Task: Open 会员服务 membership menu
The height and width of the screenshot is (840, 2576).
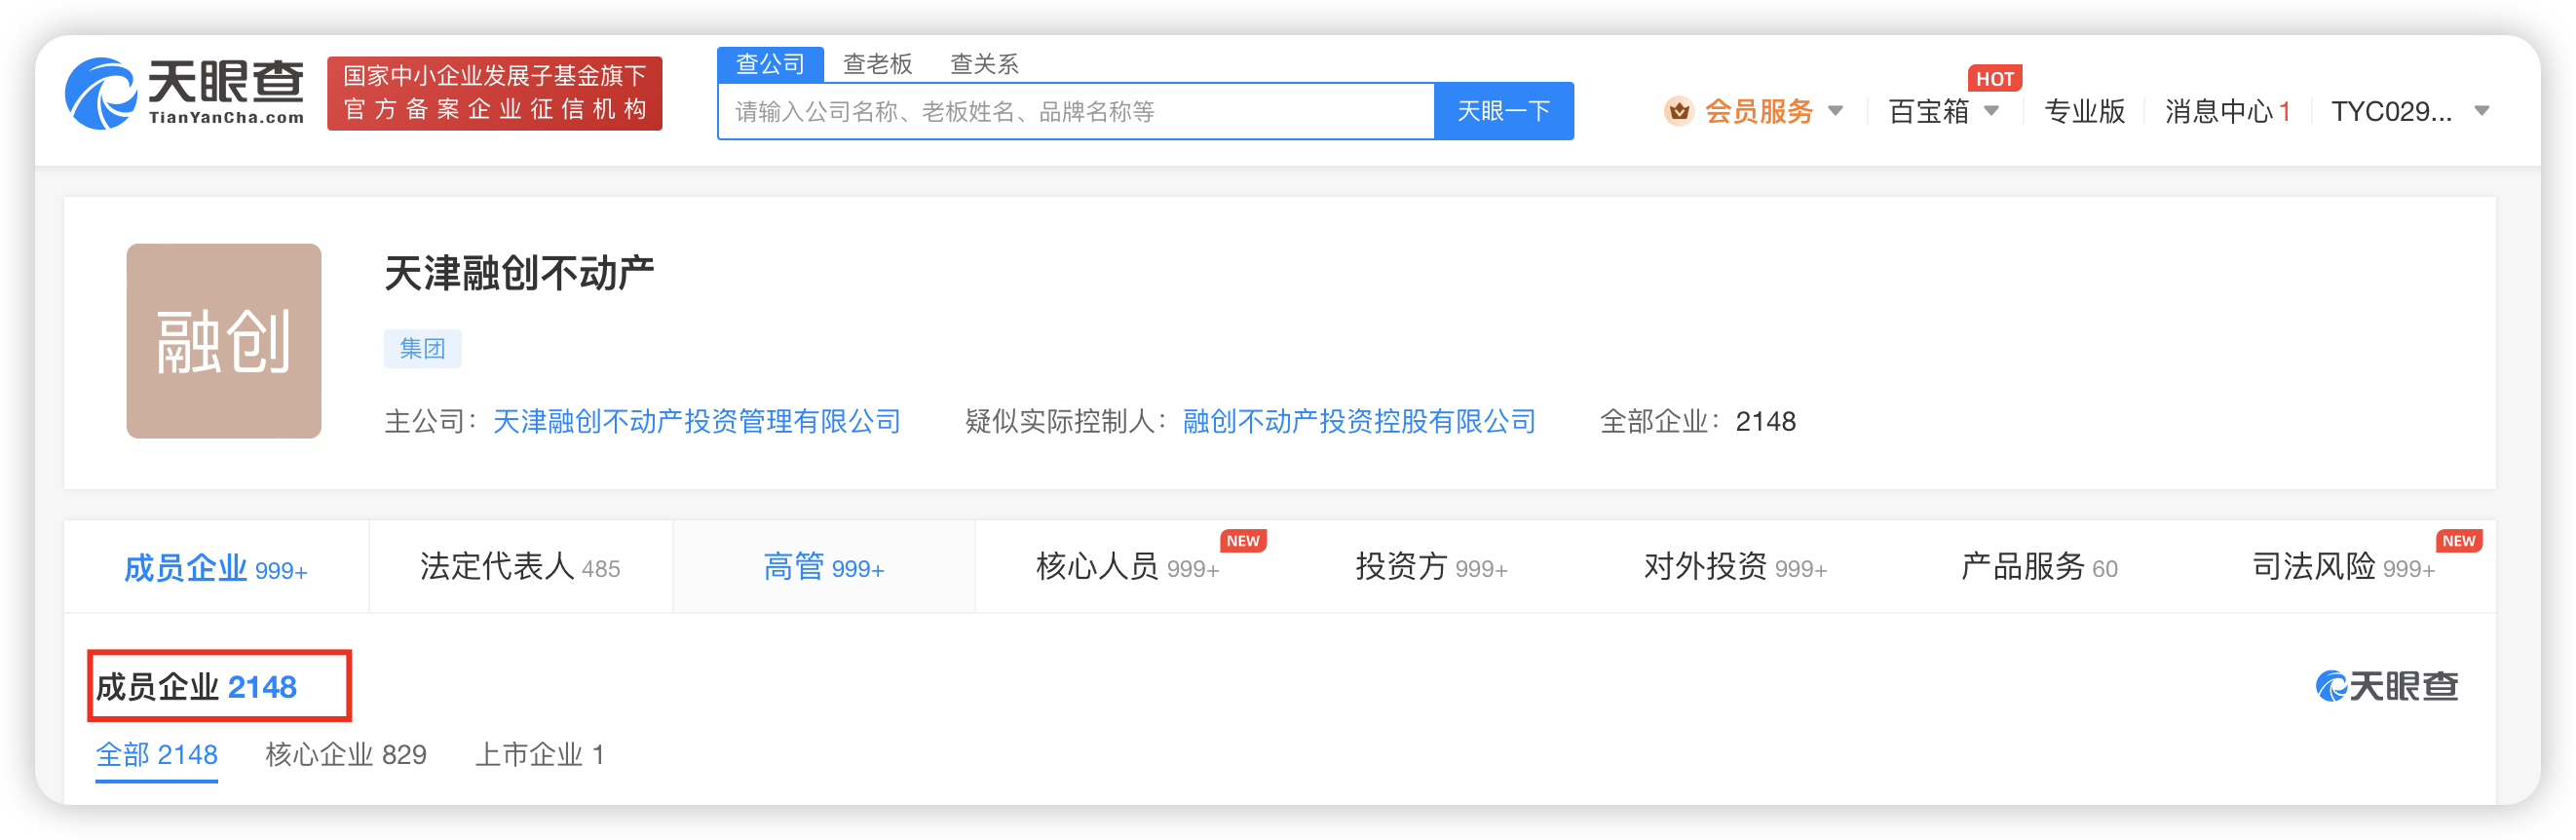Action: 1758,111
